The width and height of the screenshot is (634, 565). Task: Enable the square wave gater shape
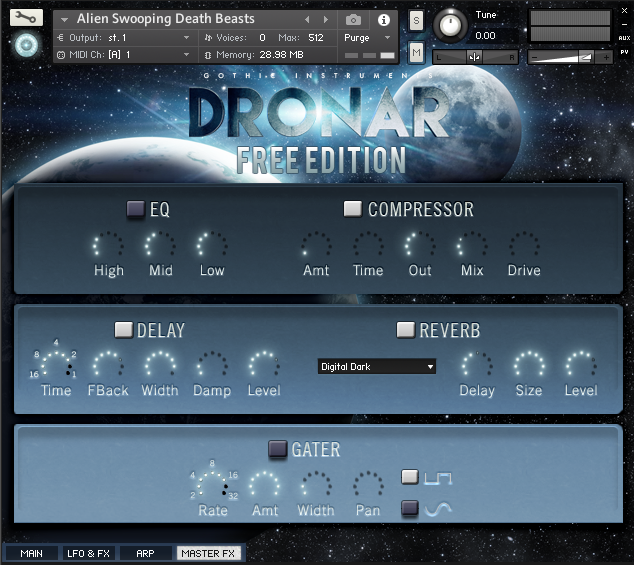(410, 477)
